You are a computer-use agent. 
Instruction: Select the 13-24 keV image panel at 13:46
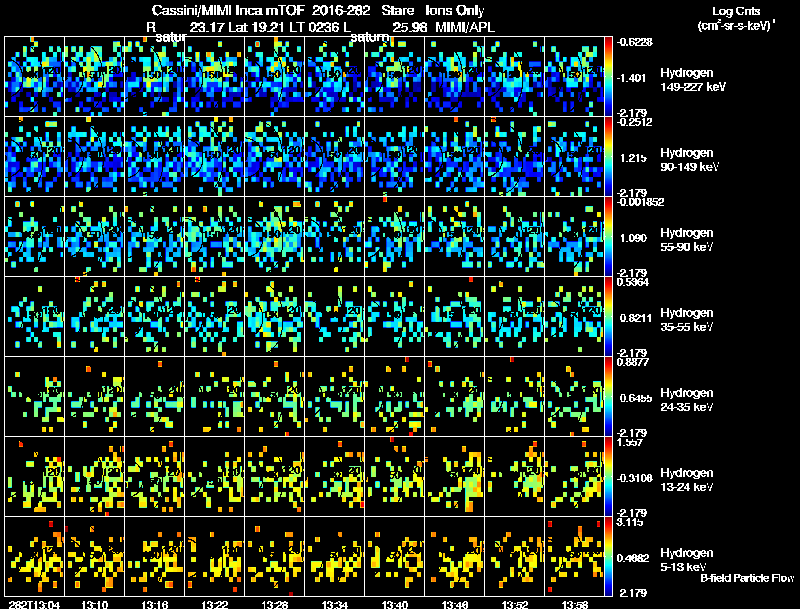[x=455, y=477]
